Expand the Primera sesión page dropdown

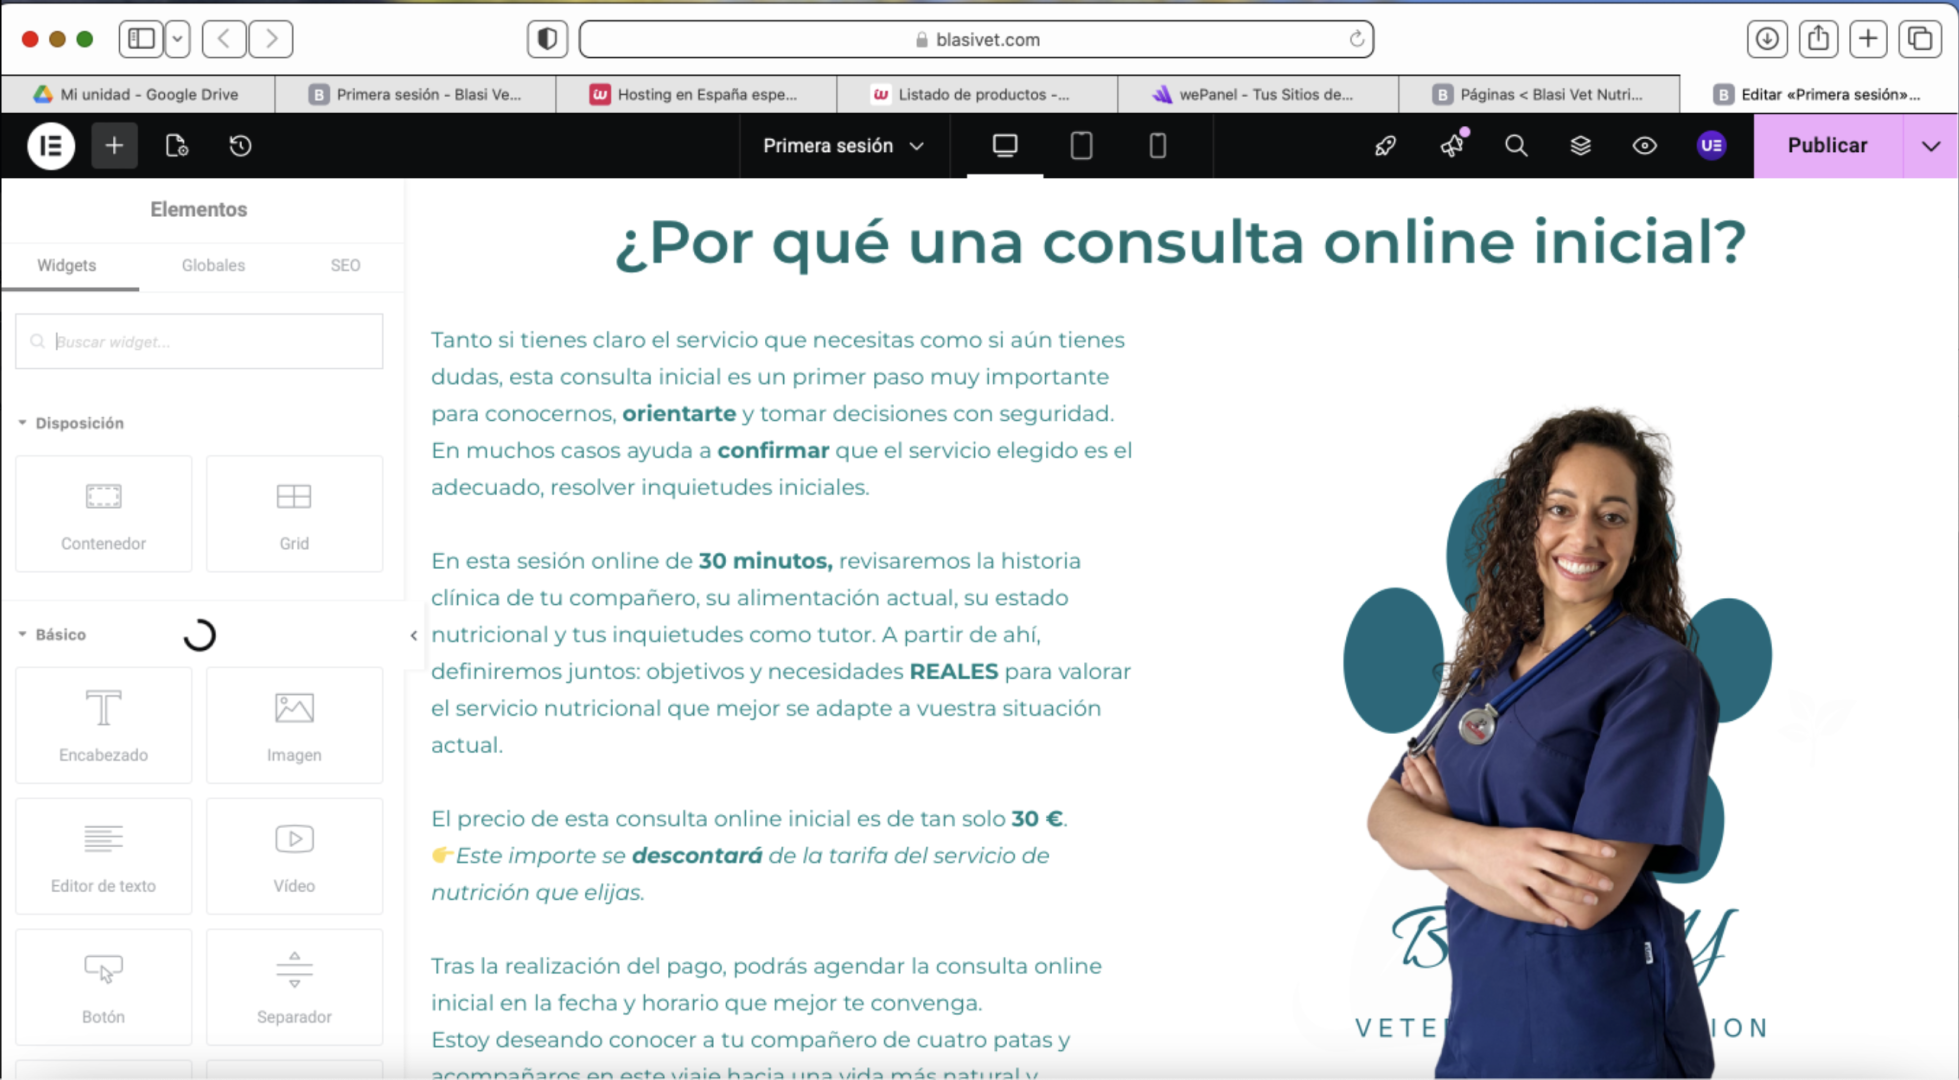tap(843, 146)
